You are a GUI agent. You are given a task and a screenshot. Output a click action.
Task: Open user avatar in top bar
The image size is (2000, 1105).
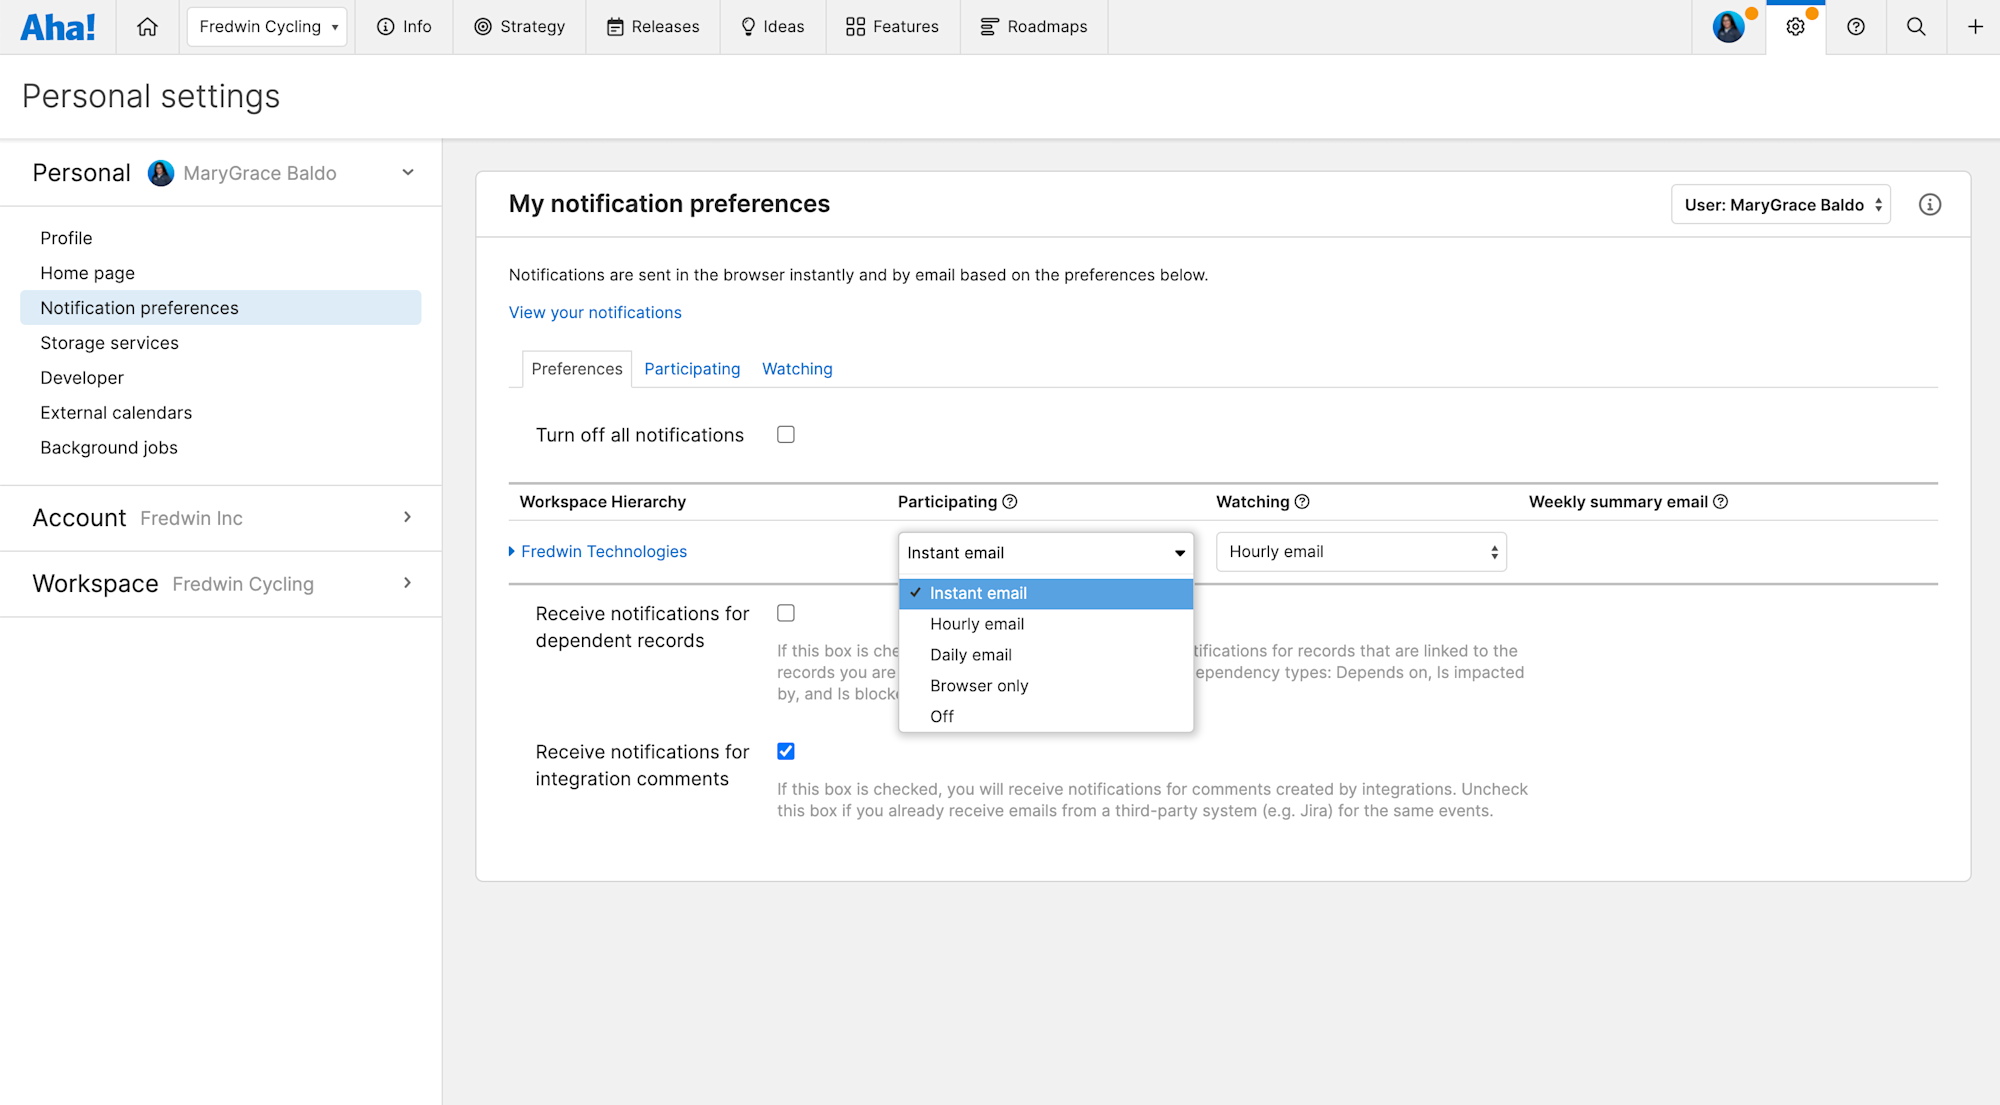pyautogui.click(x=1728, y=27)
